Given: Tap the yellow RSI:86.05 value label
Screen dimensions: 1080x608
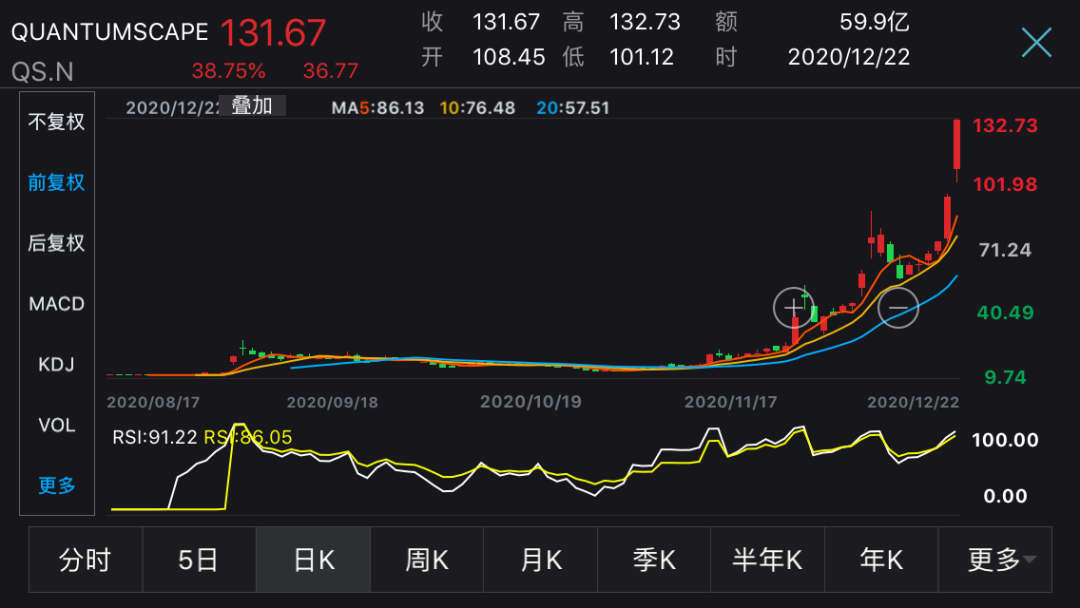Looking at the screenshot, I should 248,437.
